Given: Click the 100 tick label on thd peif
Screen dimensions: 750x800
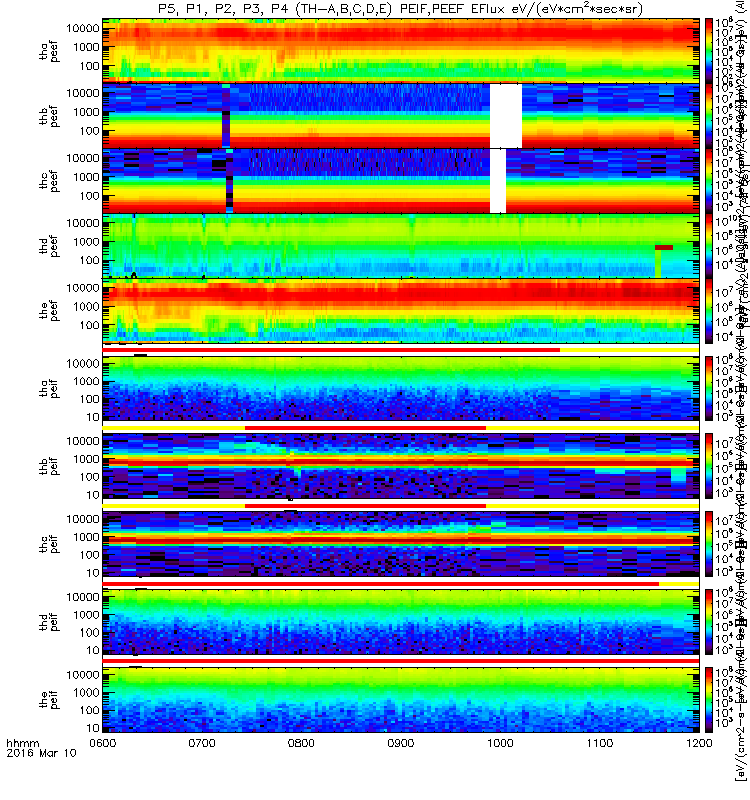Looking at the screenshot, I should tap(89, 633).
